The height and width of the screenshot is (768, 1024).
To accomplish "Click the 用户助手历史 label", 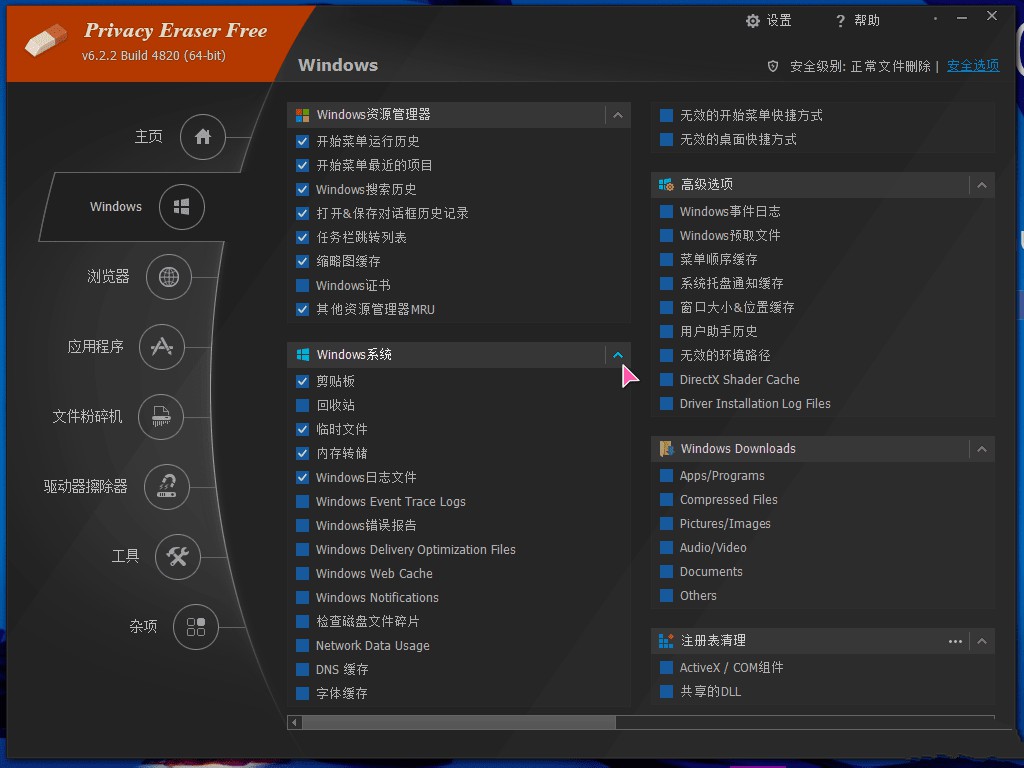I will [718, 332].
